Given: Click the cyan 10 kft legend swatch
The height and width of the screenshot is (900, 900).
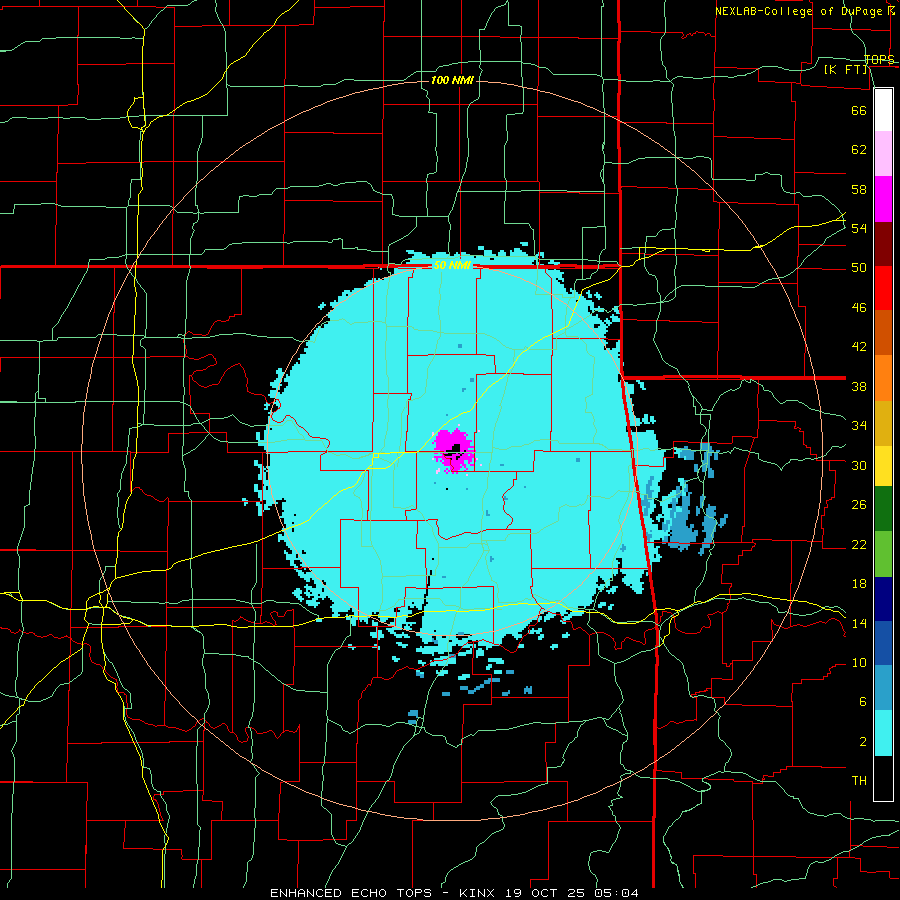Looking at the screenshot, I should tap(883, 734).
